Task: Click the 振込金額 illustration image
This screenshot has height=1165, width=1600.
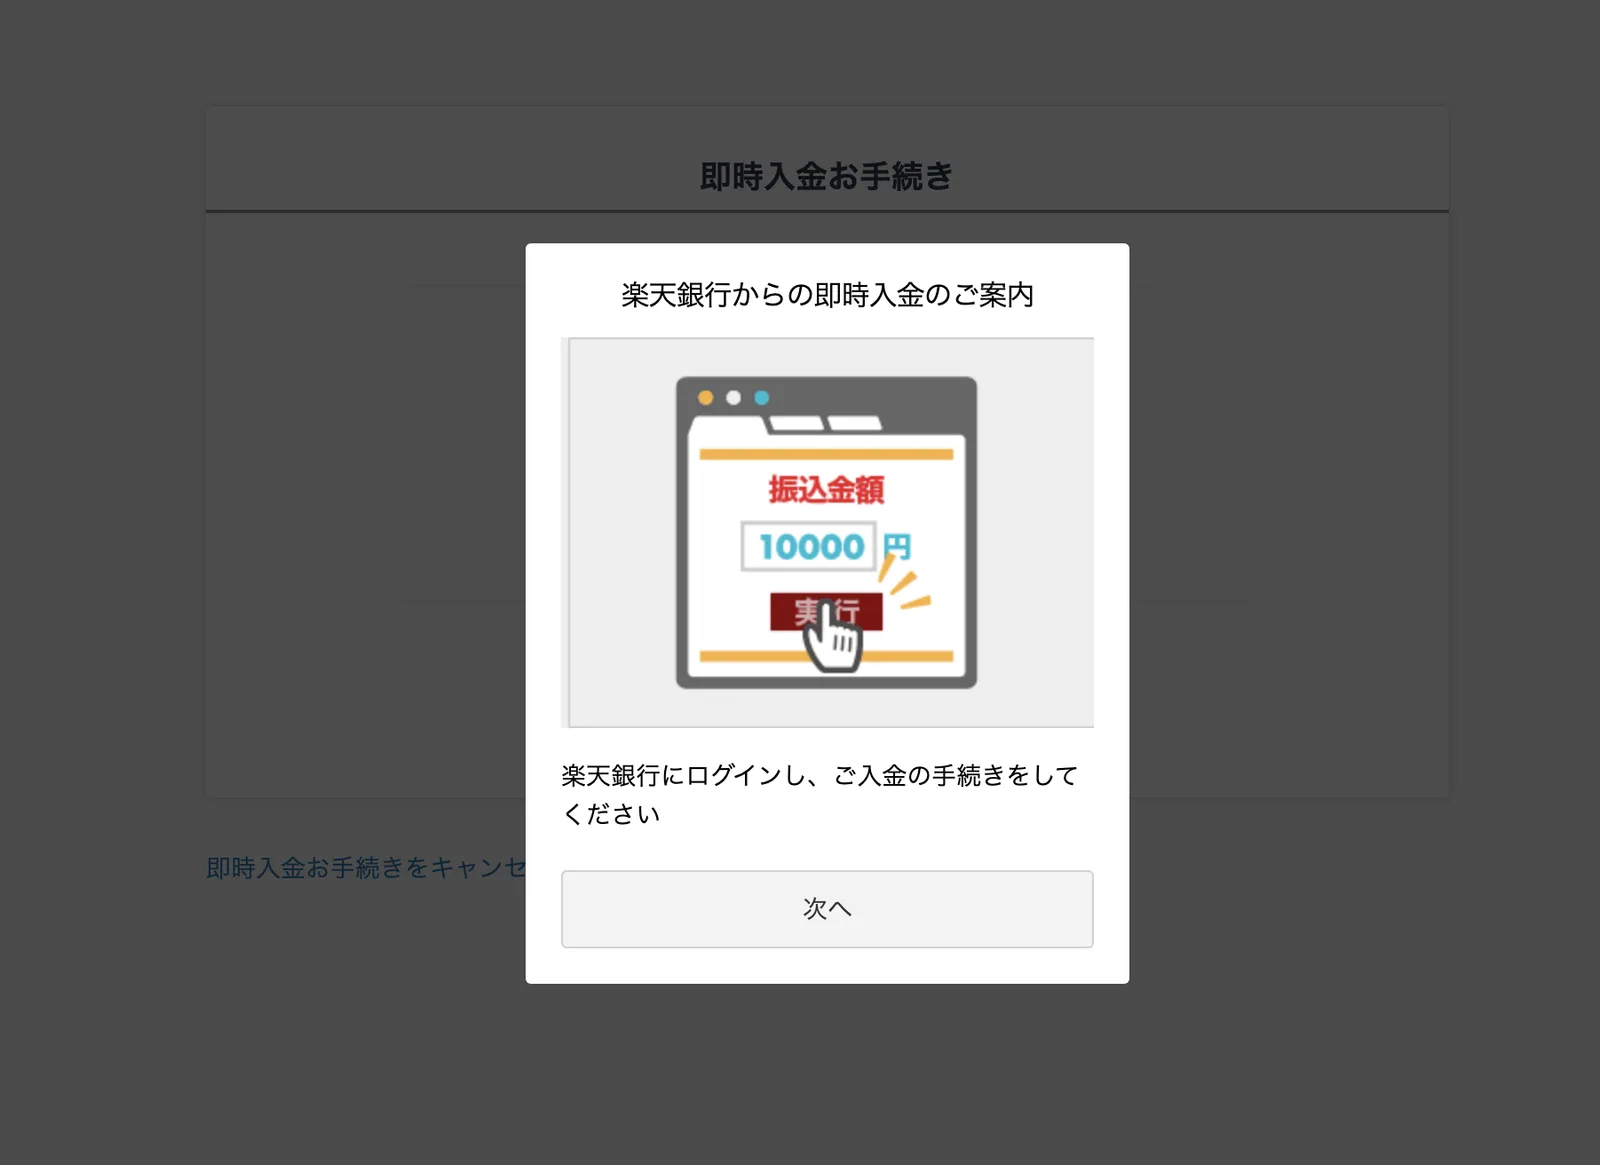Action: coord(827,532)
